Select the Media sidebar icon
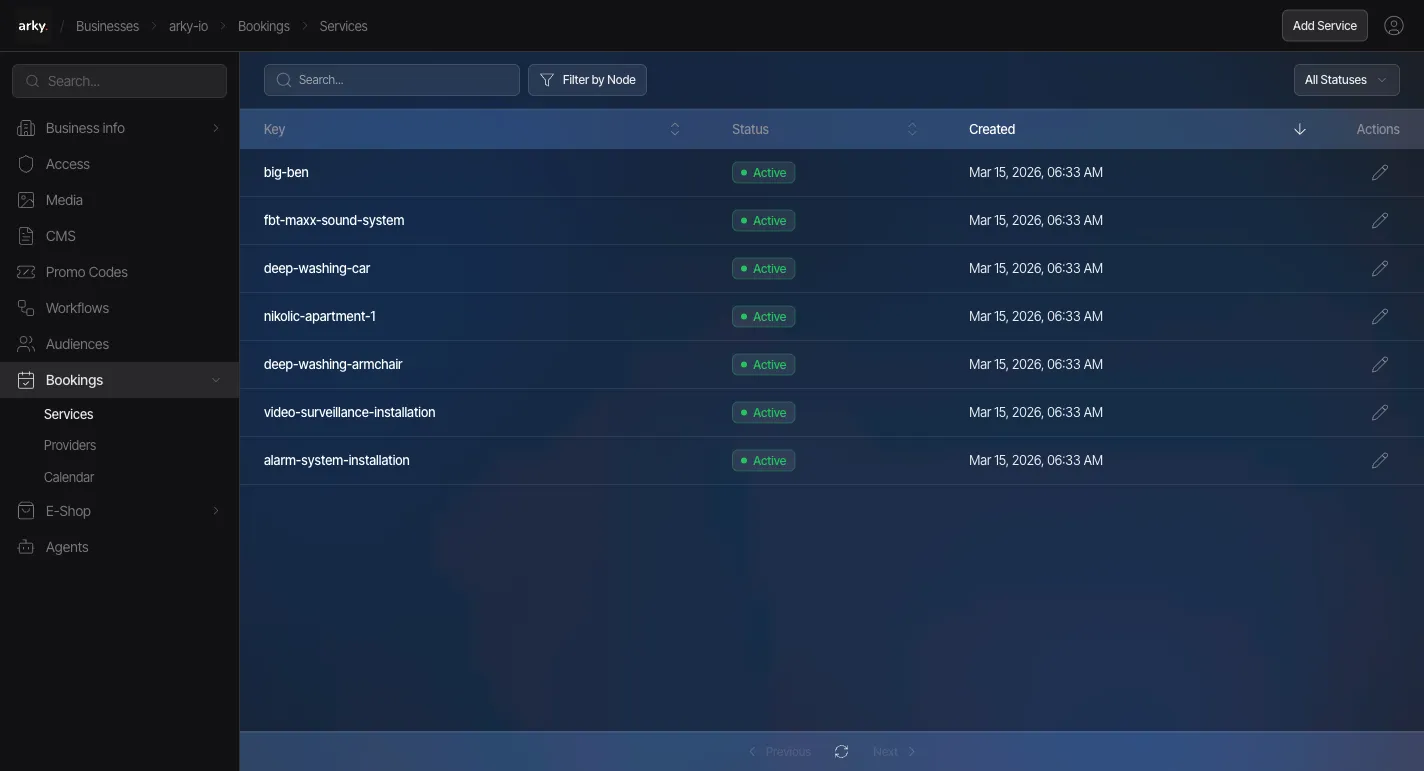1424x771 pixels. (25, 200)
